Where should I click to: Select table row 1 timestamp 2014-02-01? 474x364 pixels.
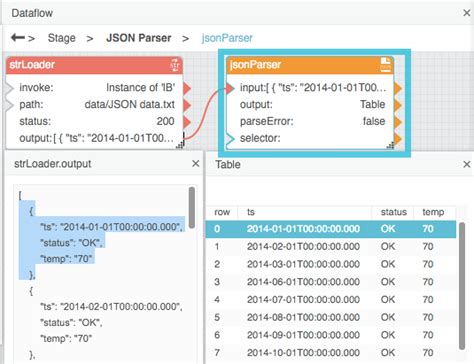303,247
